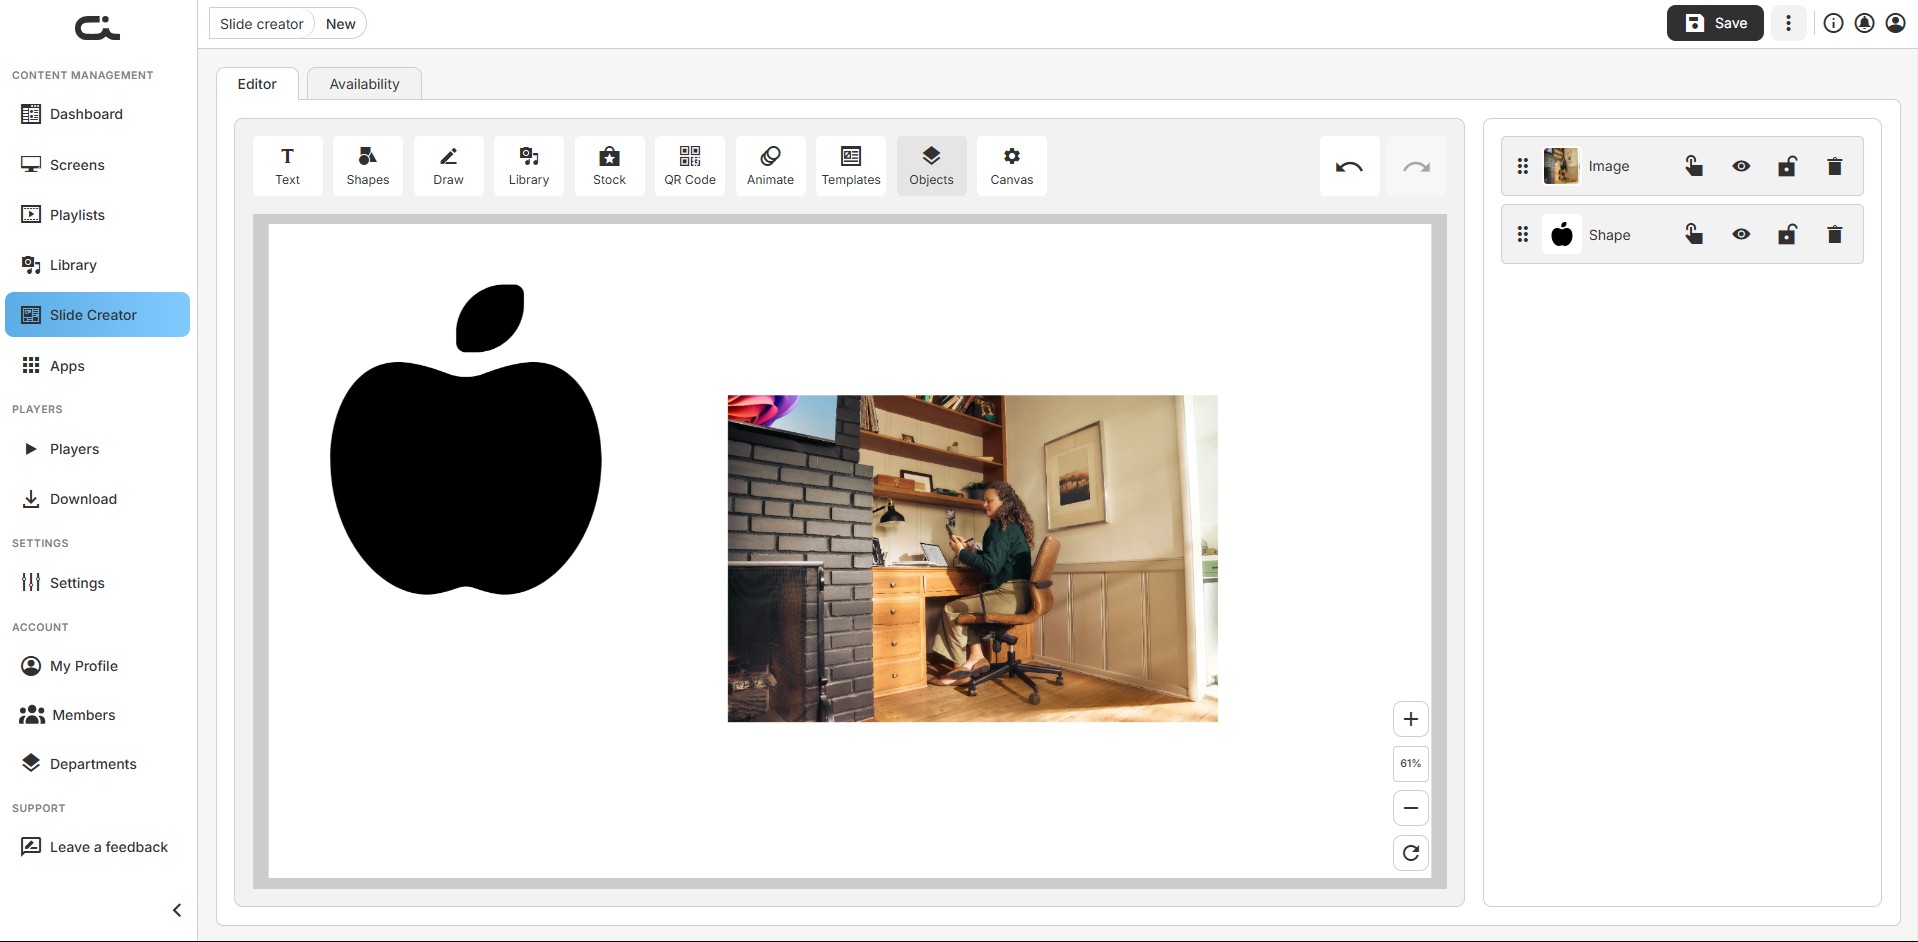The height and width of the screenshot is (942, 1918).
Task: Redo the last action
Action: (x=1416, y=166)
